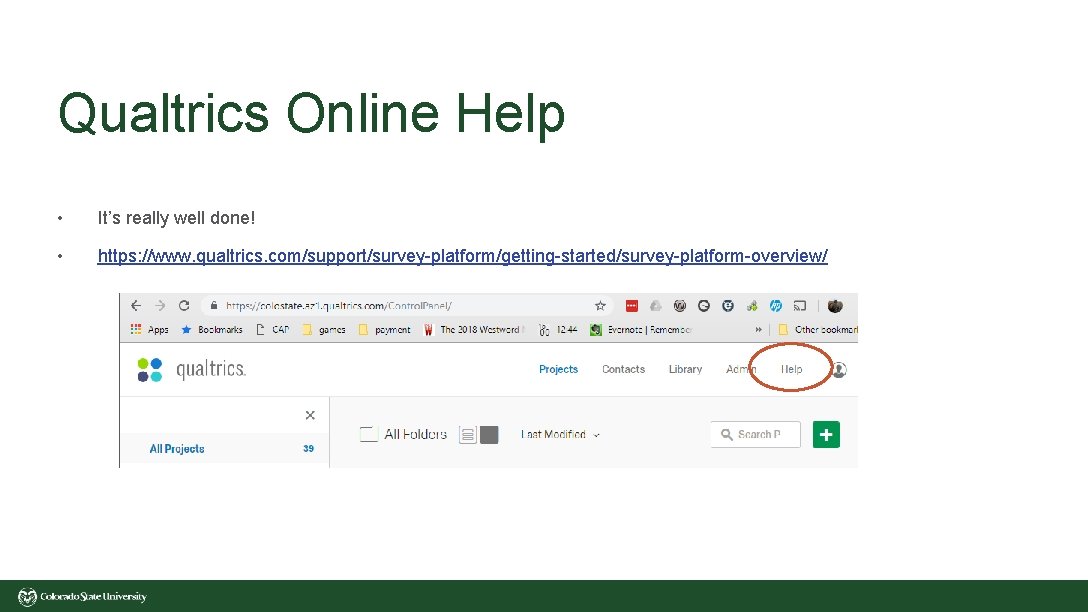Click the Colorado State University logo
Screen dimensions: 1088x612
(x=82, y=597)
